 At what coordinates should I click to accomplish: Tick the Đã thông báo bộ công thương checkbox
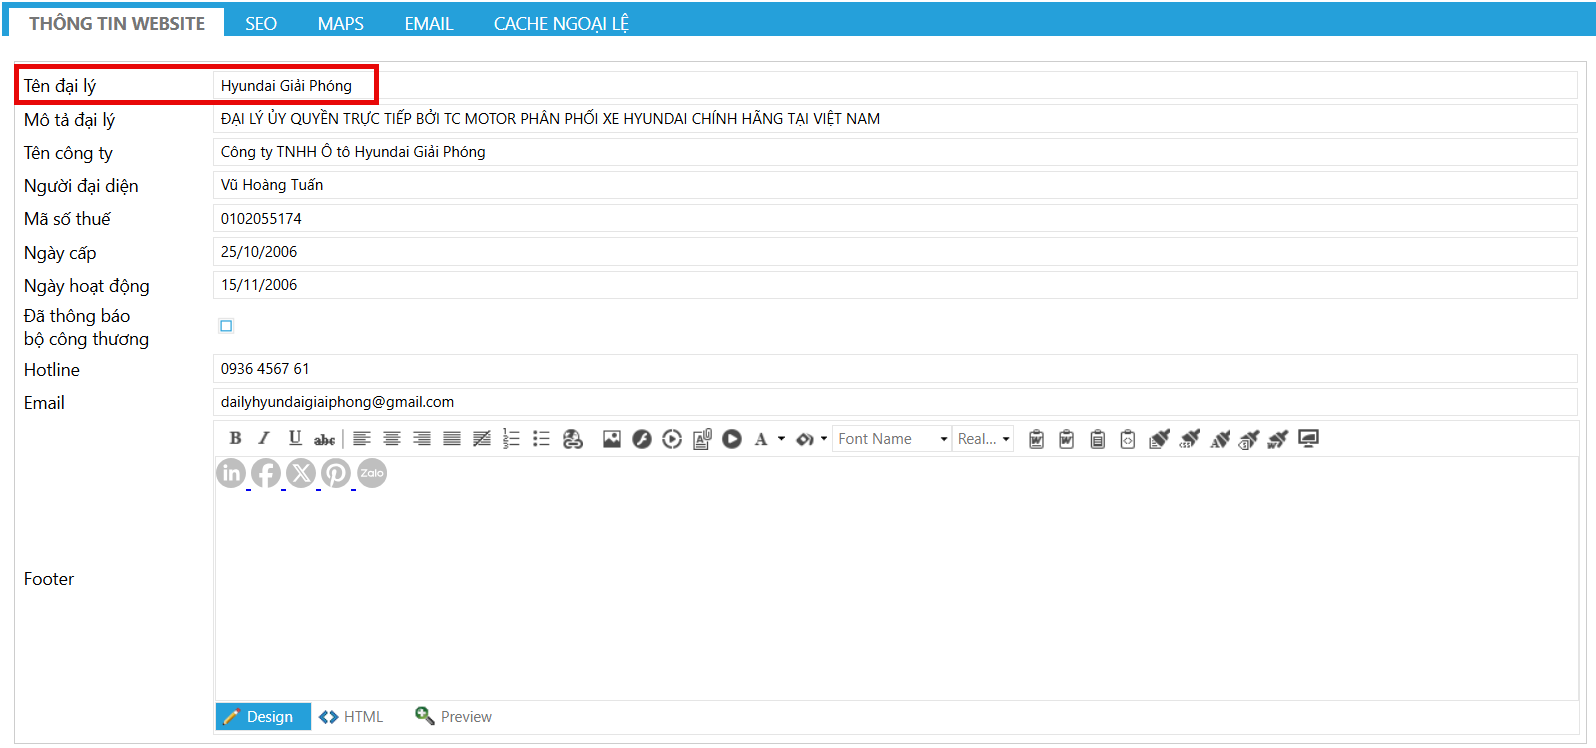[226, 326]
